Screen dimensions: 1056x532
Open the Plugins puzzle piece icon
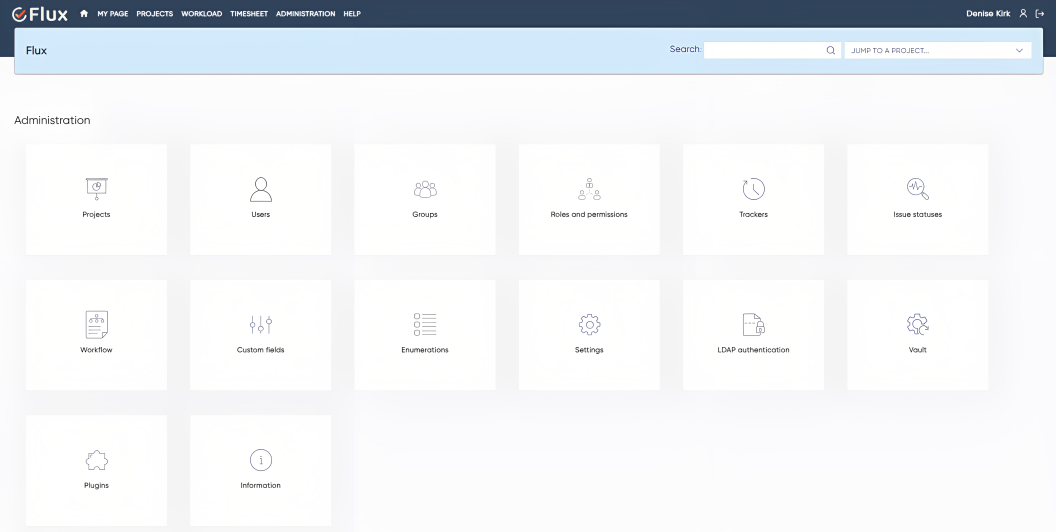96,460
